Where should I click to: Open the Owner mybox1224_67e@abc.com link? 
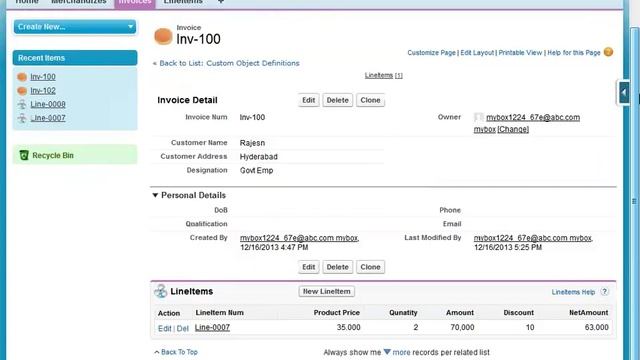point(533,118)
